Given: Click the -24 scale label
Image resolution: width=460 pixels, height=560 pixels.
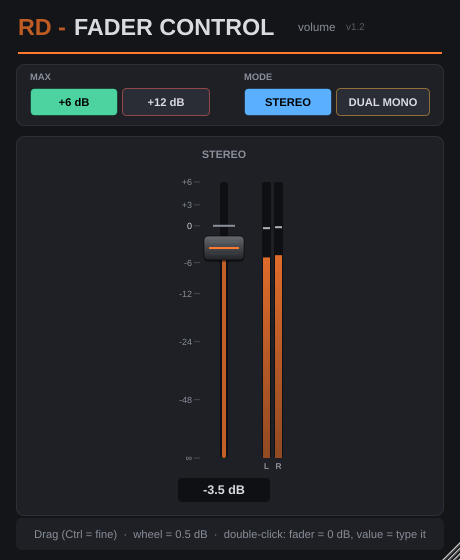Looking at the screenshot, I should [x=185, y=342].
